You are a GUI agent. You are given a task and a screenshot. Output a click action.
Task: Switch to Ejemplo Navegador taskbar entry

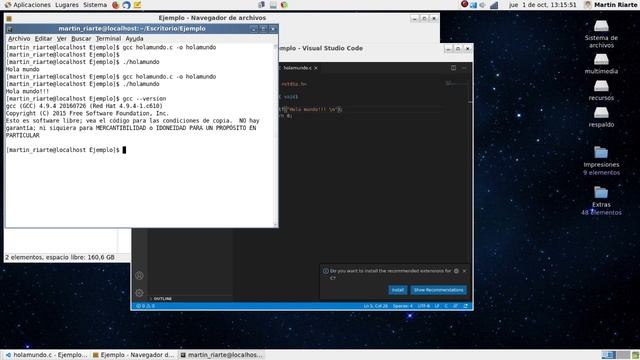click(133, 355)
